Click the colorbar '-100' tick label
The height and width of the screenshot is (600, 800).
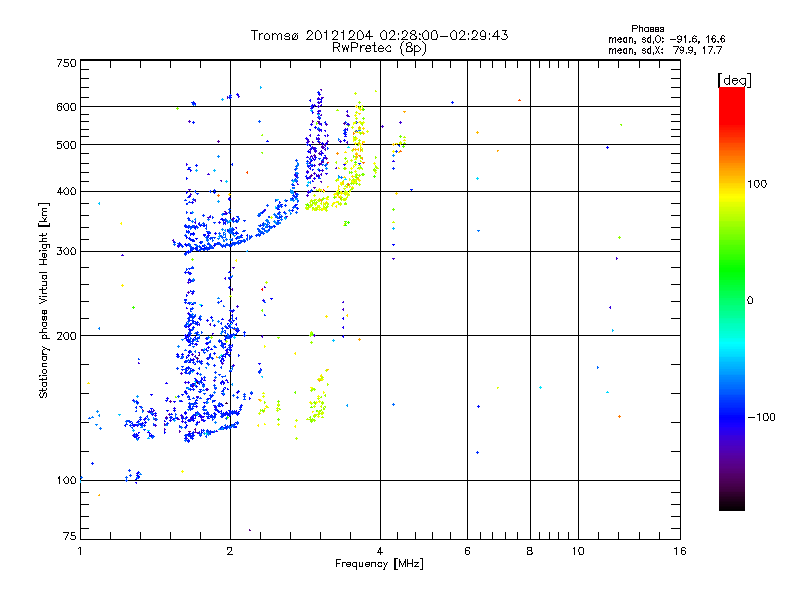pyautogui.click(x=761, y=417)
